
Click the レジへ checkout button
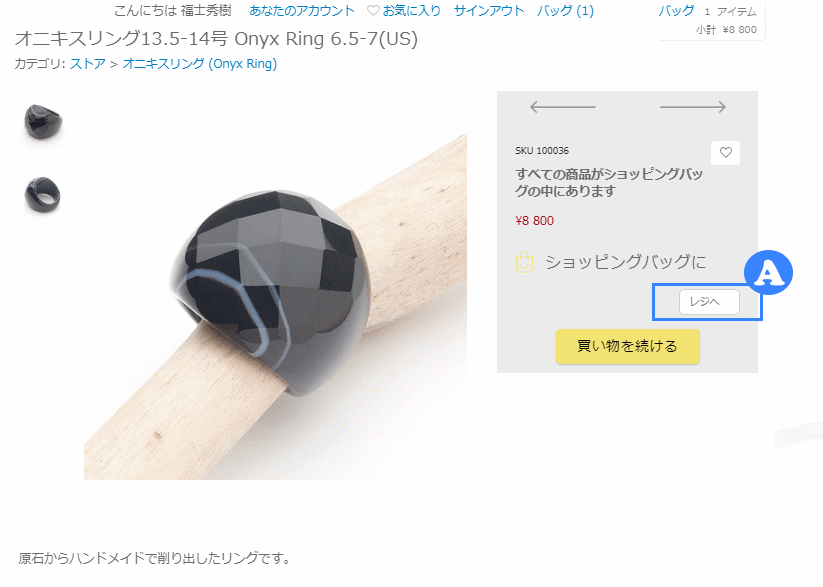[709, 302]
